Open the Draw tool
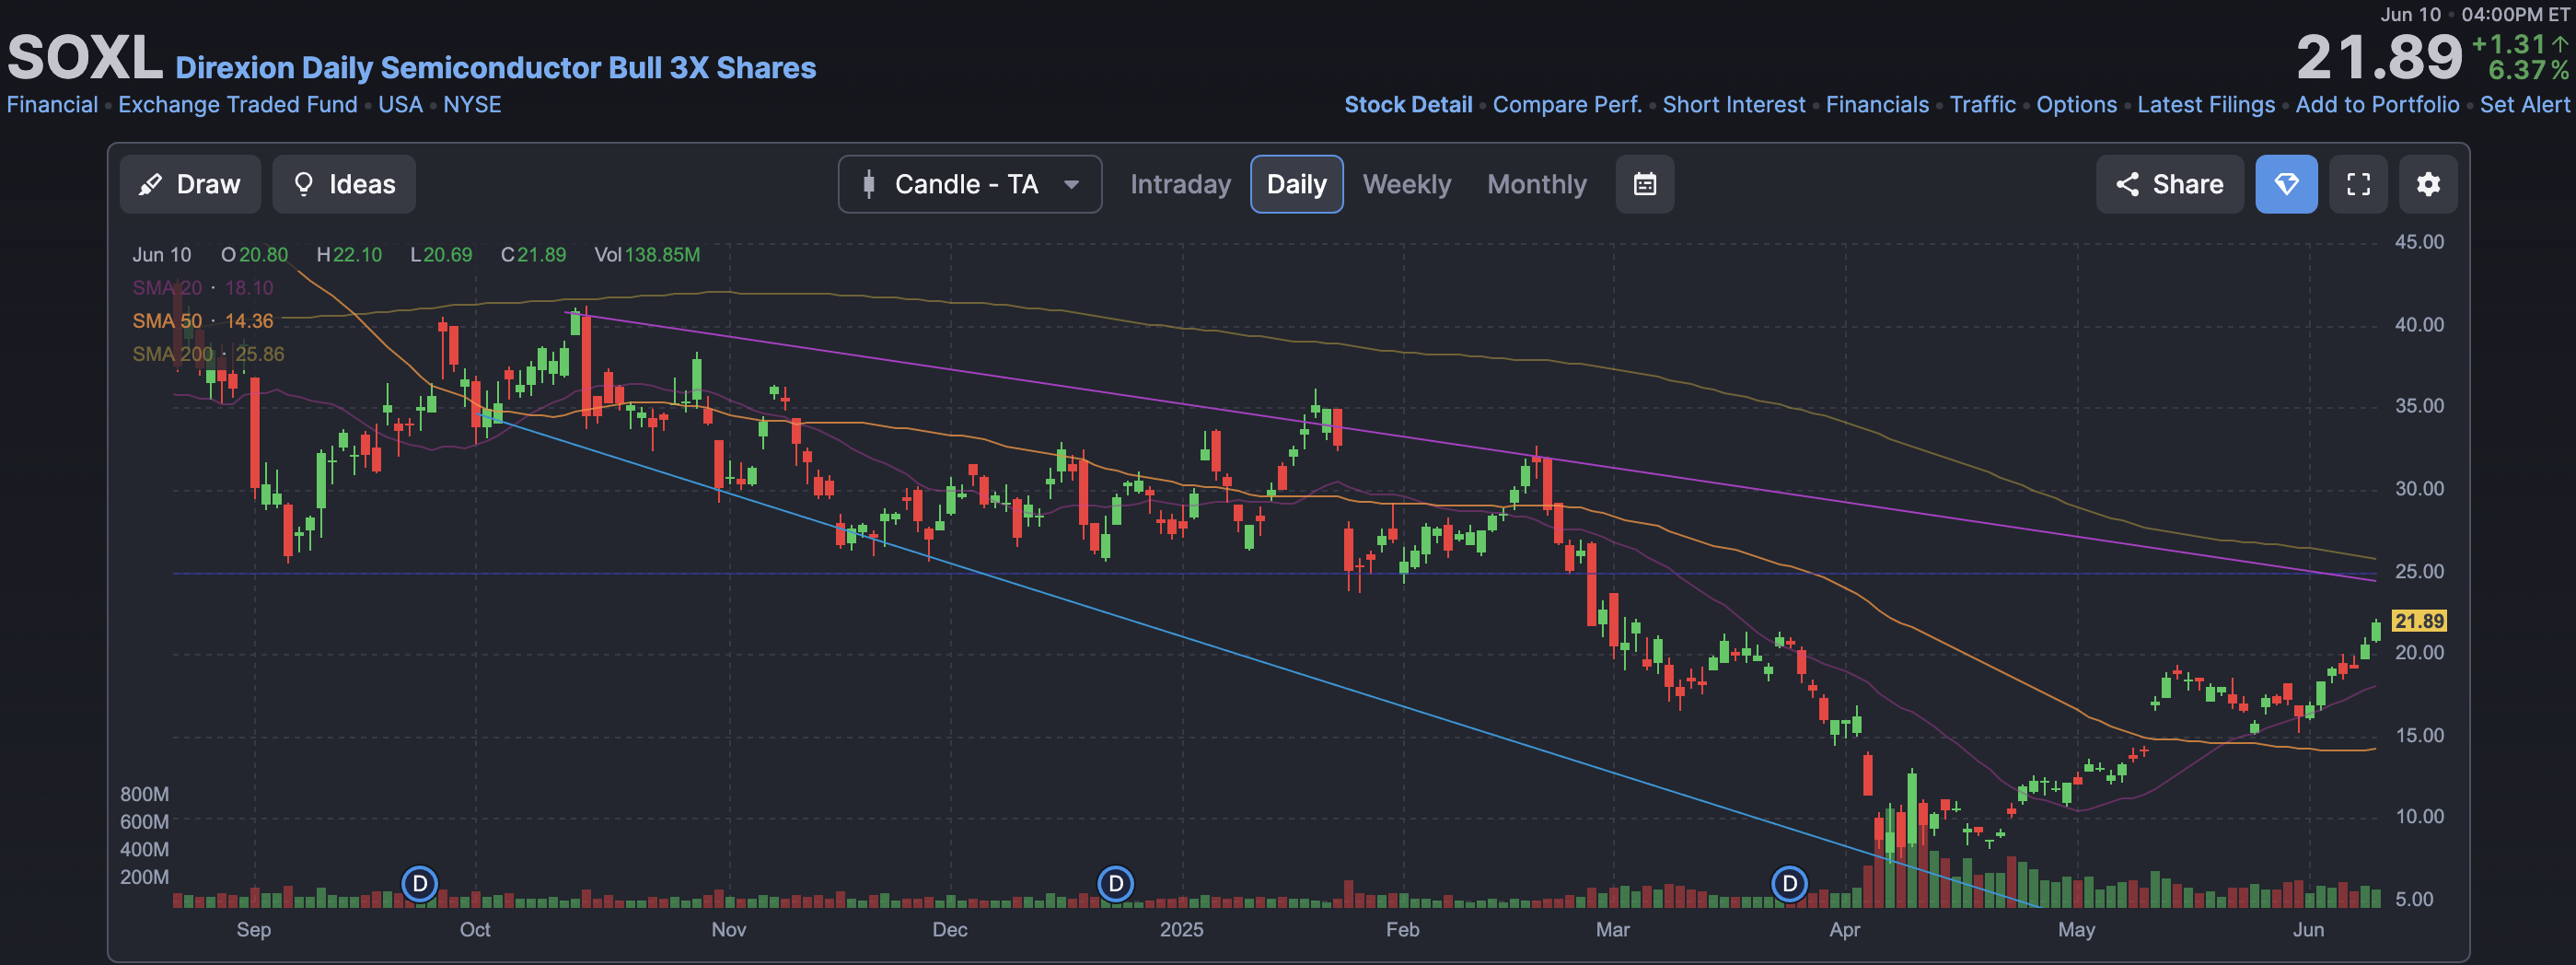 click(190, 184)
